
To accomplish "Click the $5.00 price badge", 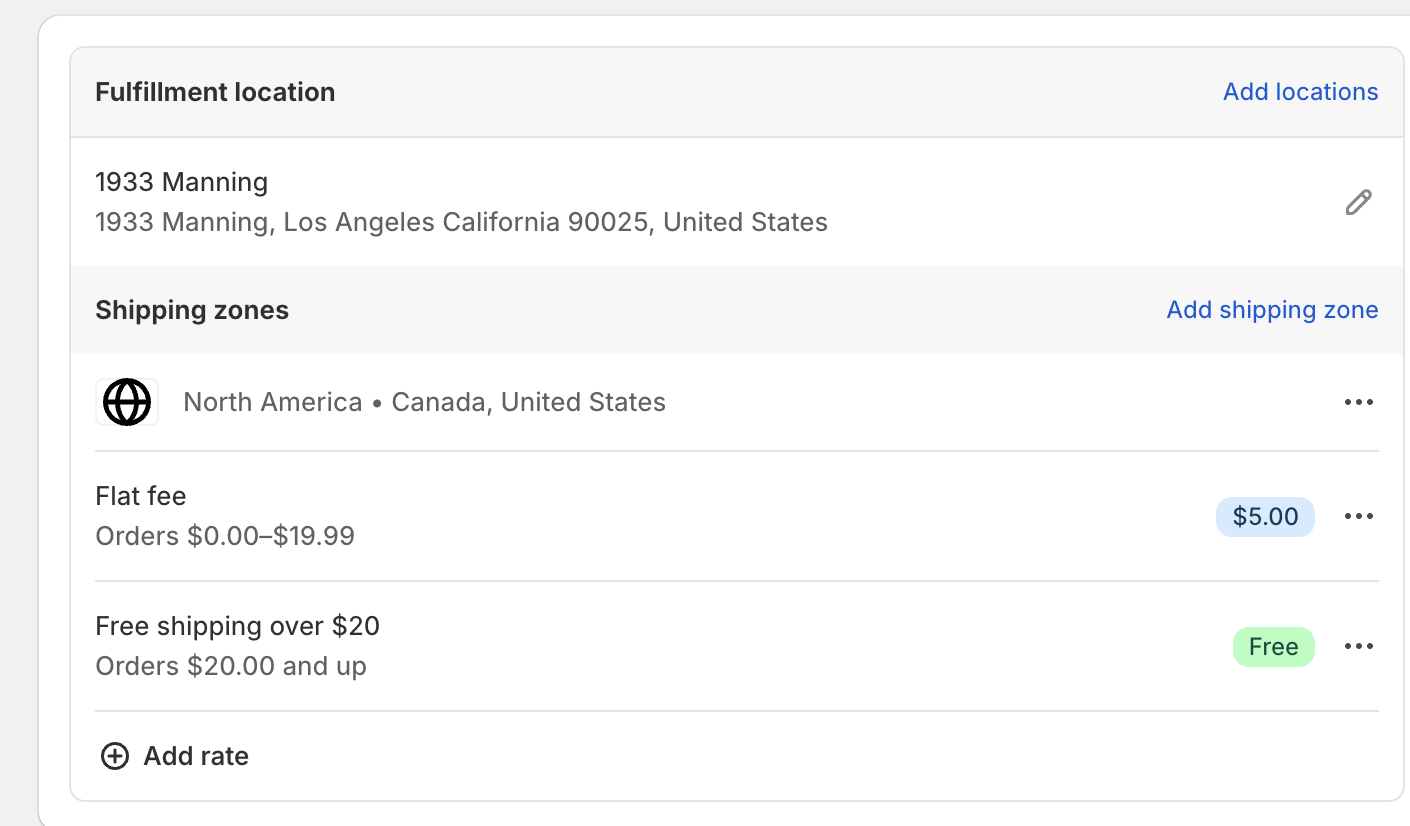I will [x=1265, y=517].
